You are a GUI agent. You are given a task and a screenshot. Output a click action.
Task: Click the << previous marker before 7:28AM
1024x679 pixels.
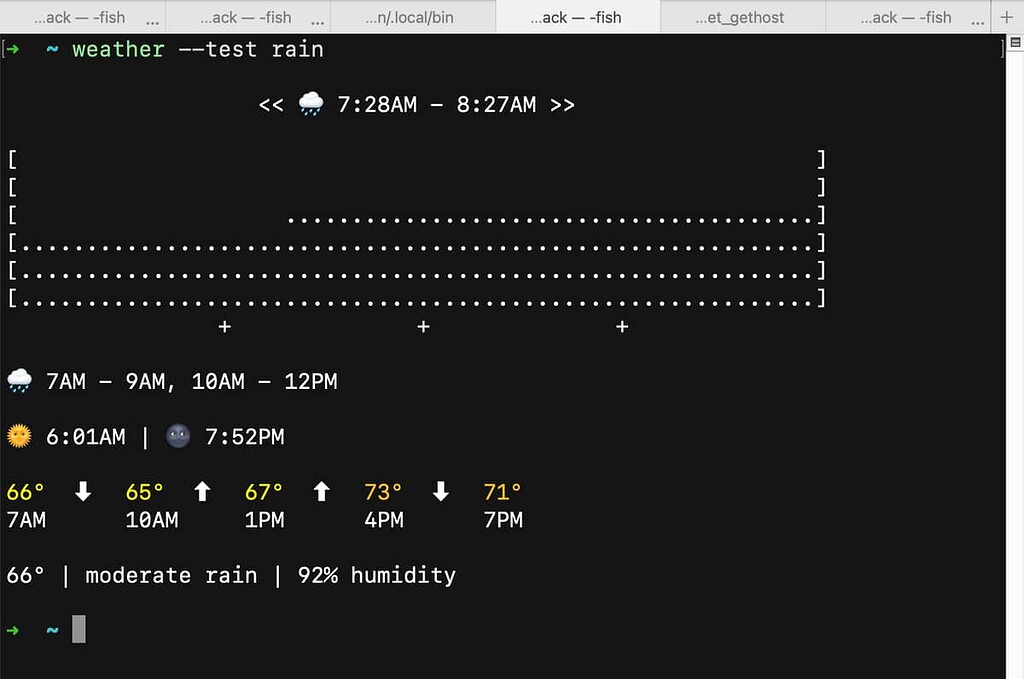click(271, 105)
